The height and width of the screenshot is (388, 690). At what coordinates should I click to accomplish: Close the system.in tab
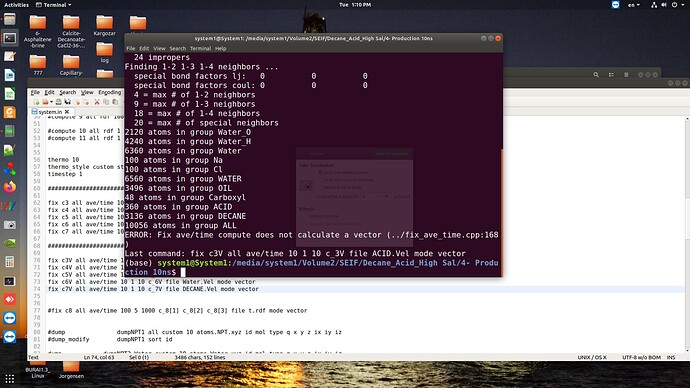(67, 112)
